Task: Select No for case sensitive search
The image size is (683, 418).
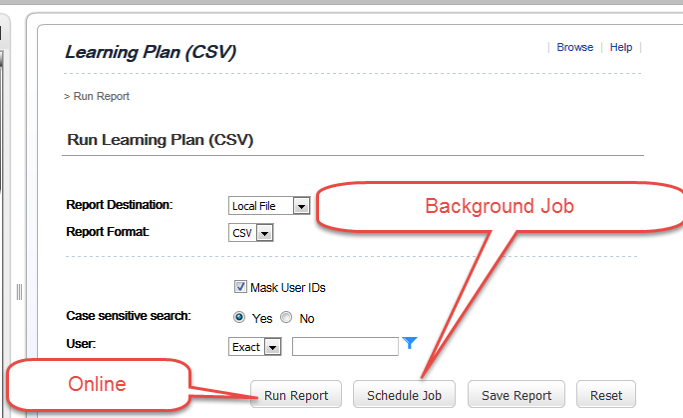Action: (286, 317)
